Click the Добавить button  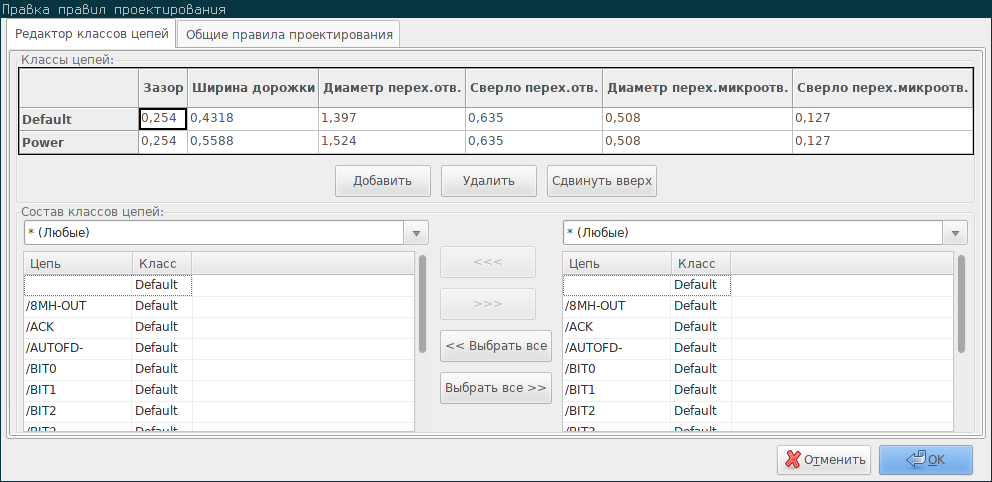coord(383,181)
